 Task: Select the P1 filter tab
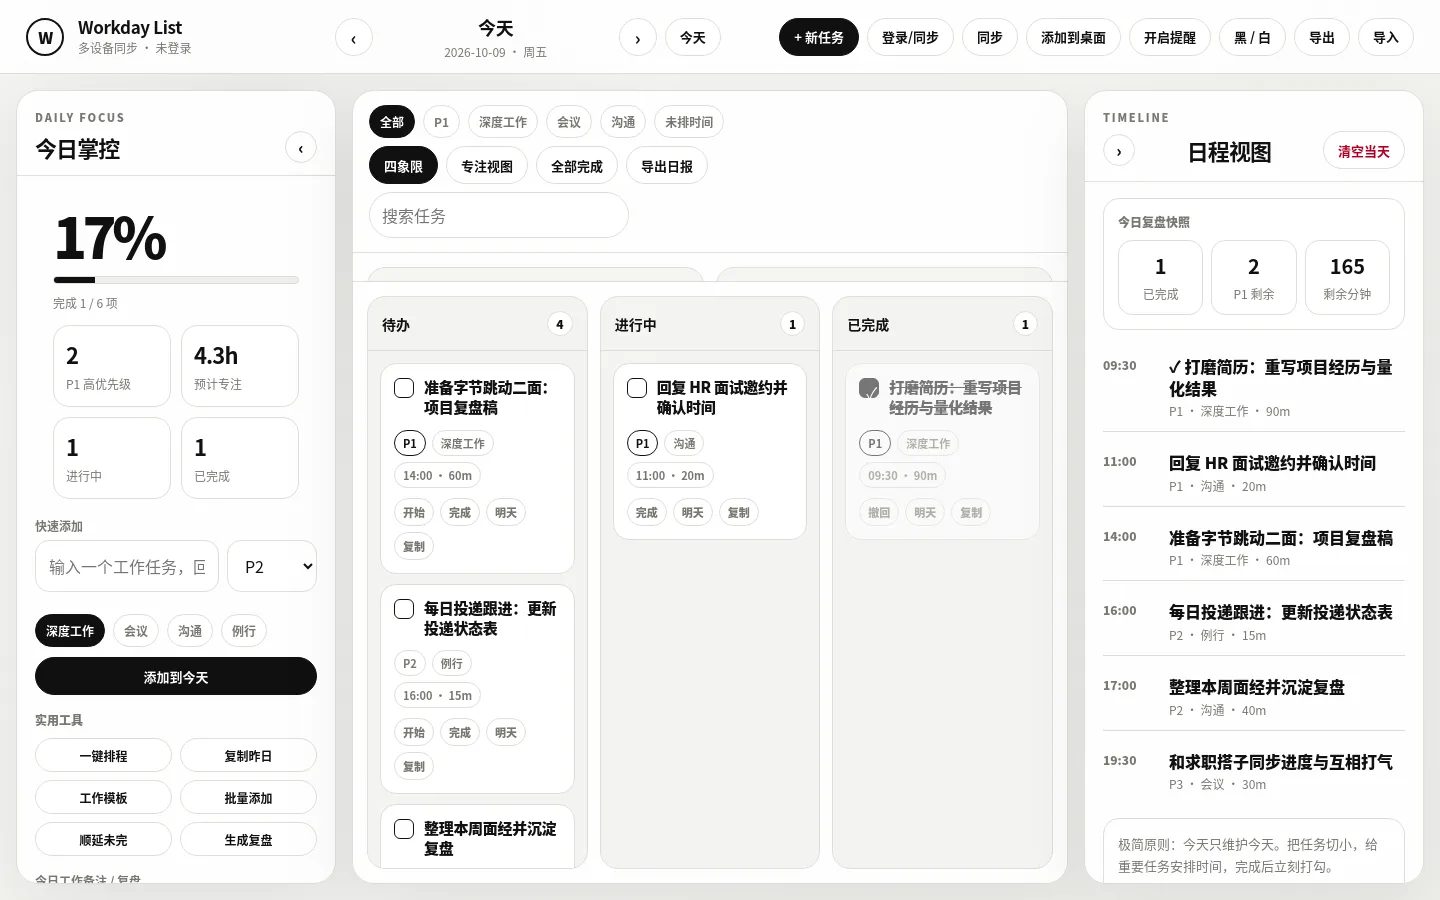coord(441,122)
